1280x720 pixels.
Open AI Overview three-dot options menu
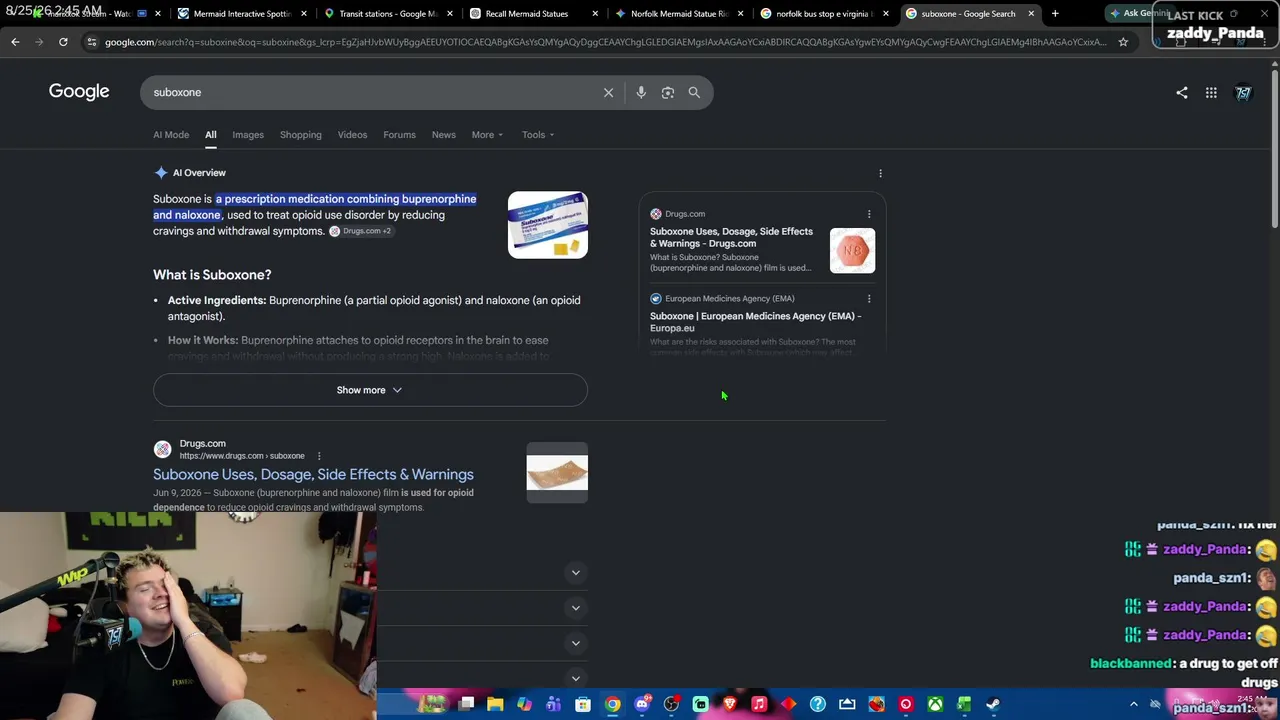pos(880,173)
